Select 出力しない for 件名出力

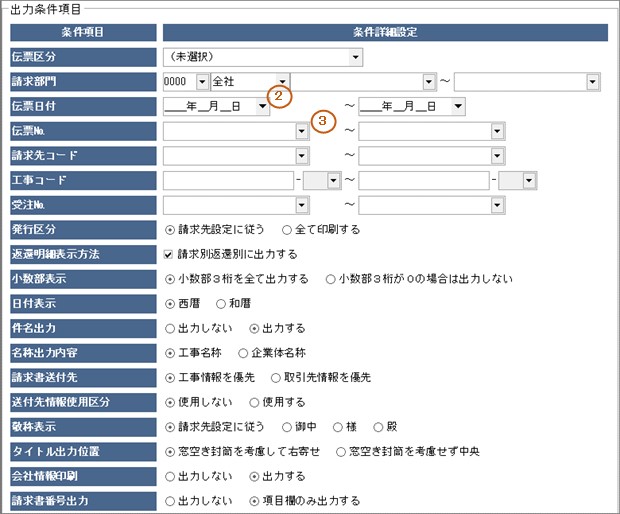tap(169, 327)
